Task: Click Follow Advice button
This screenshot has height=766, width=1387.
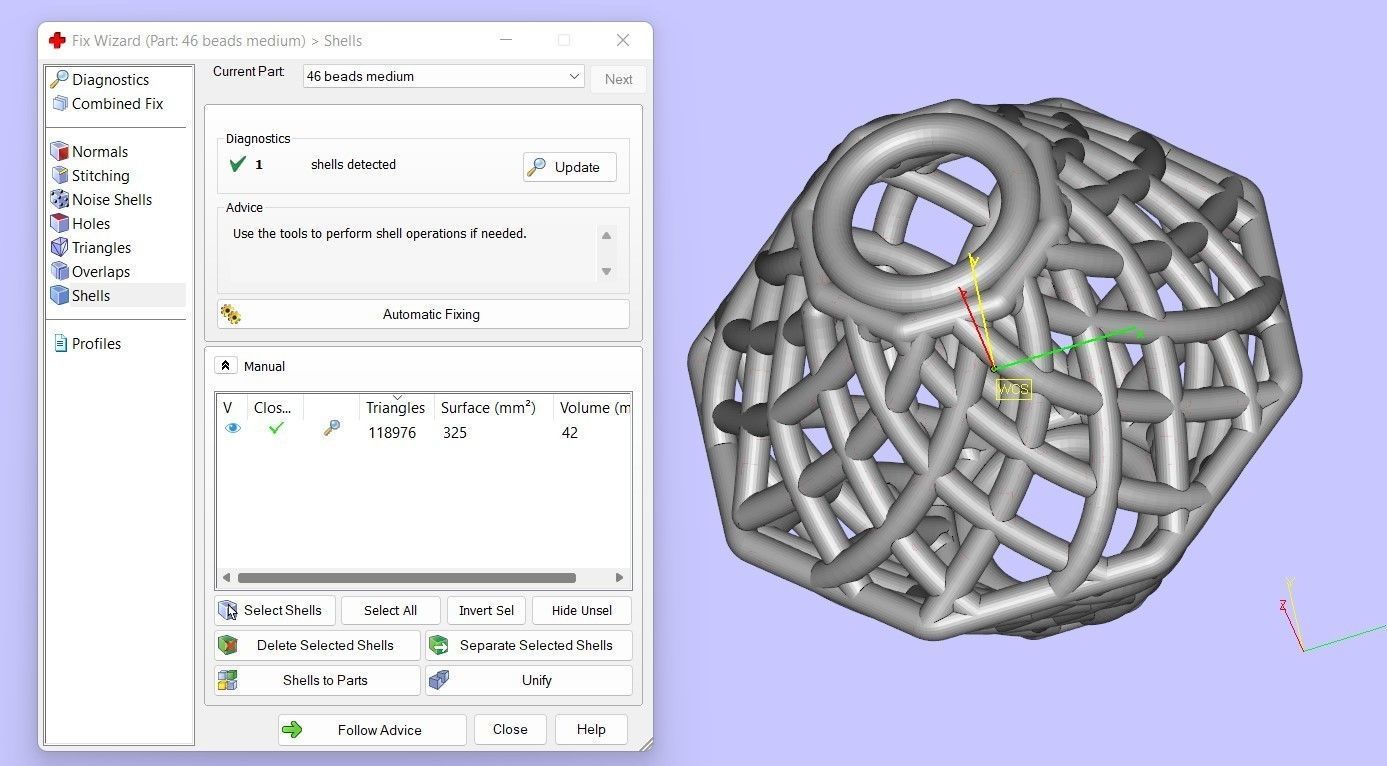Action: pos(372,730)
